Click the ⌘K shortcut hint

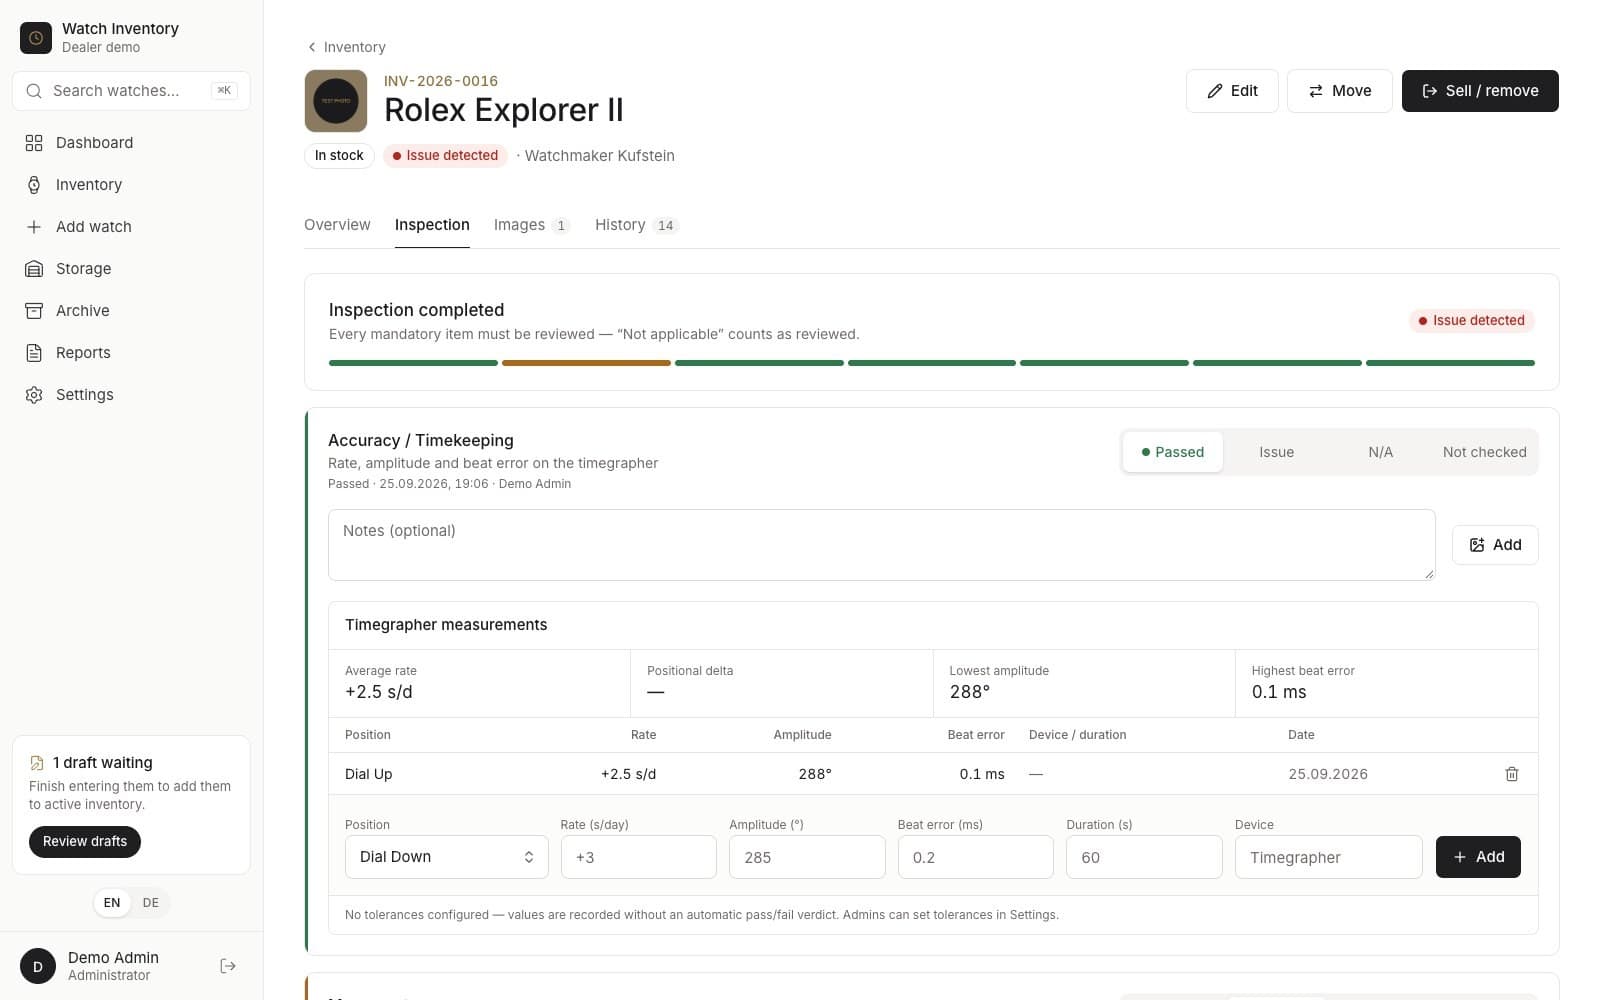[224, 91]
